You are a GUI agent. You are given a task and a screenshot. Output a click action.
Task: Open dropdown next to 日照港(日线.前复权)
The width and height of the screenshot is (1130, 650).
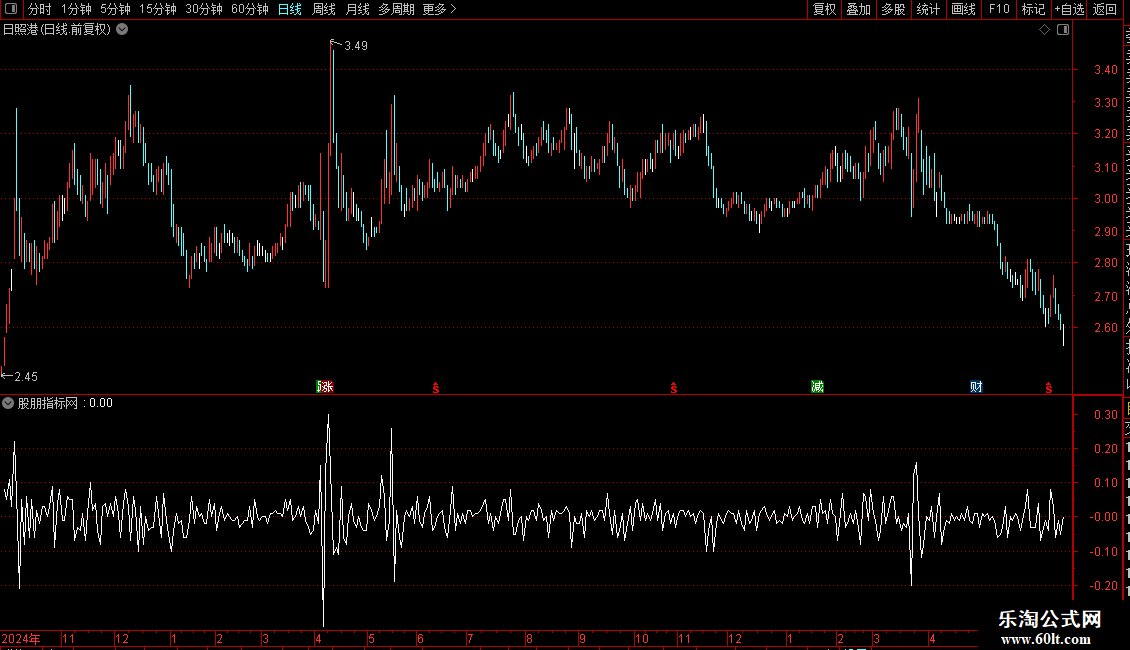click(x=123, y=30)
